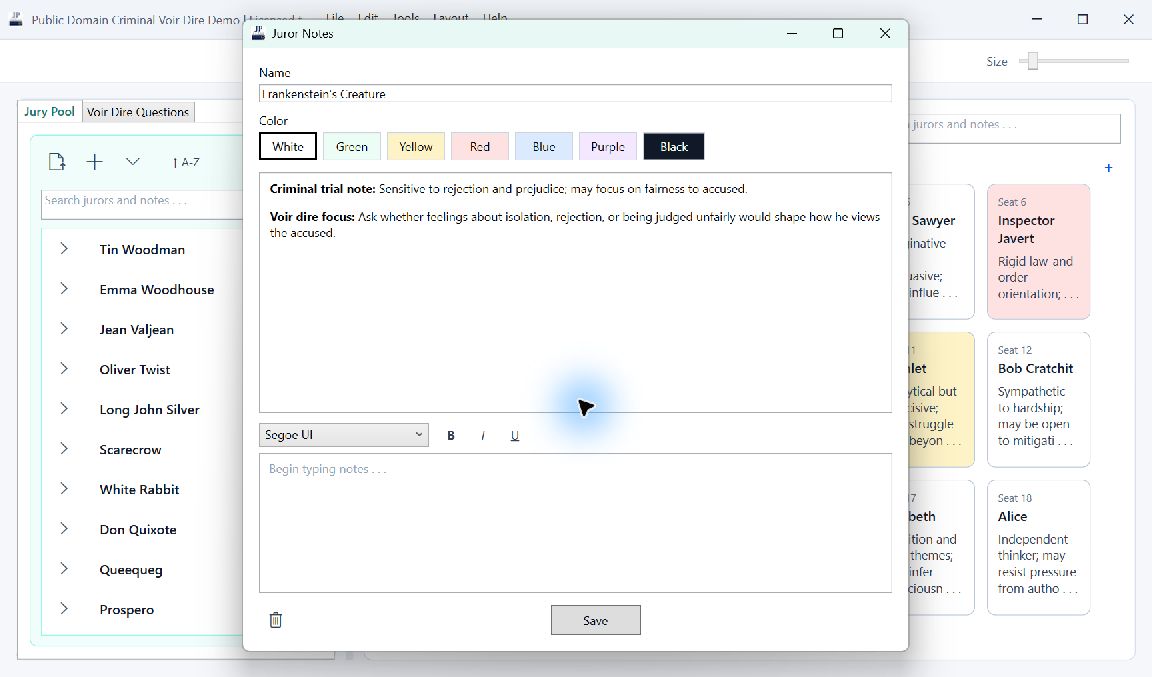Select the Yellow color option
The image size is (1152, 677).
pos(416,146)
